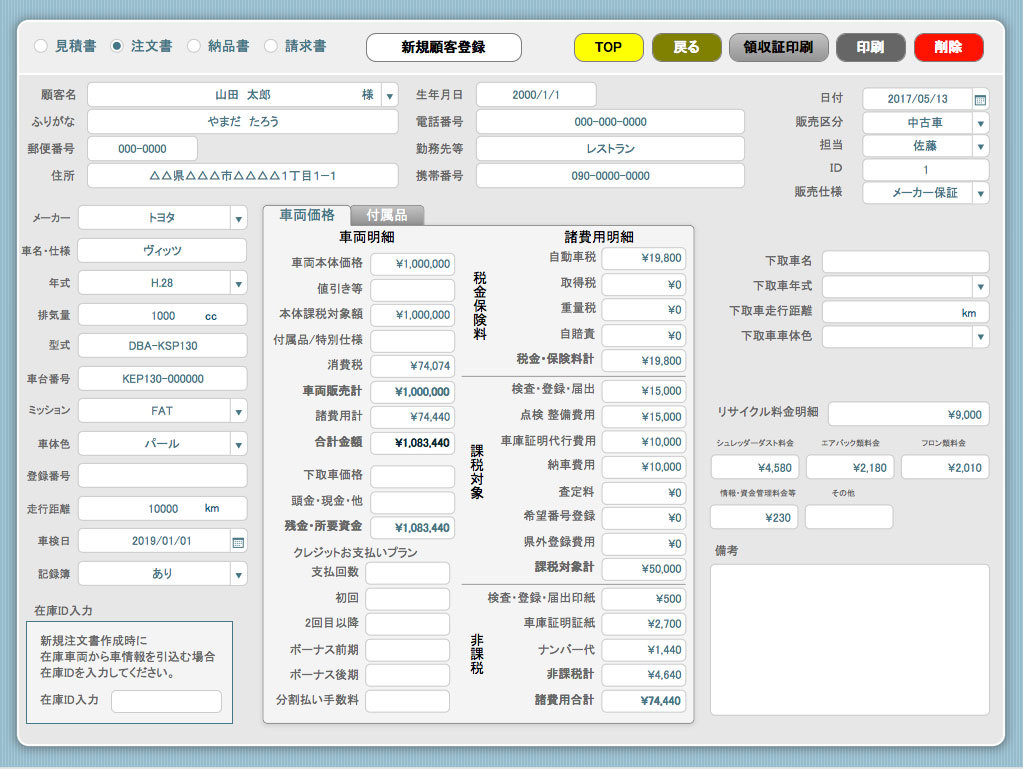Click the 新規顧客登録 button

[444, 47]
